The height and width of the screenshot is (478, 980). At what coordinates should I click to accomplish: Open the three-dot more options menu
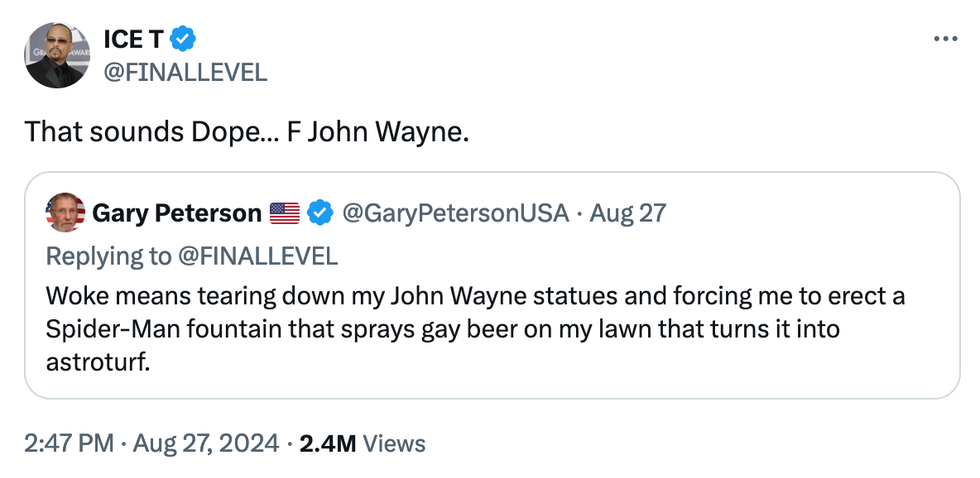945,39
